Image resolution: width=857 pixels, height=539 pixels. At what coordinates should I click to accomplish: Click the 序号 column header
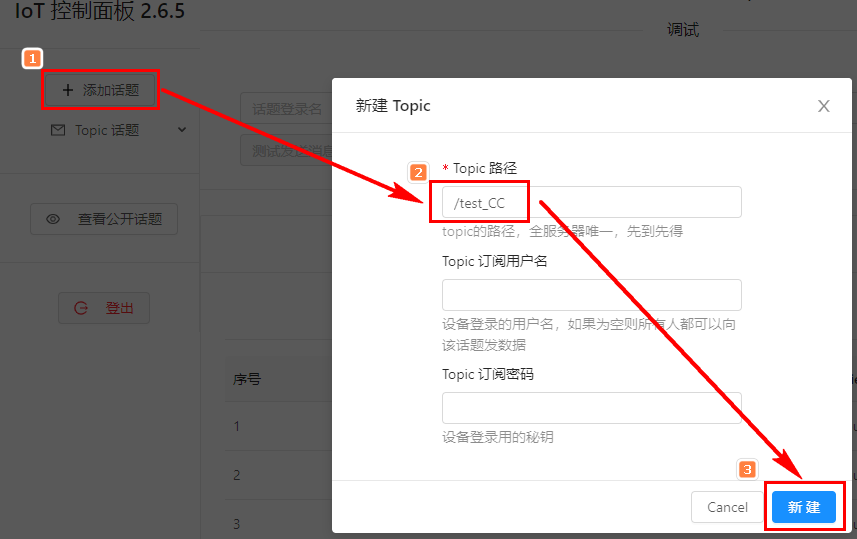coord(247,379)
